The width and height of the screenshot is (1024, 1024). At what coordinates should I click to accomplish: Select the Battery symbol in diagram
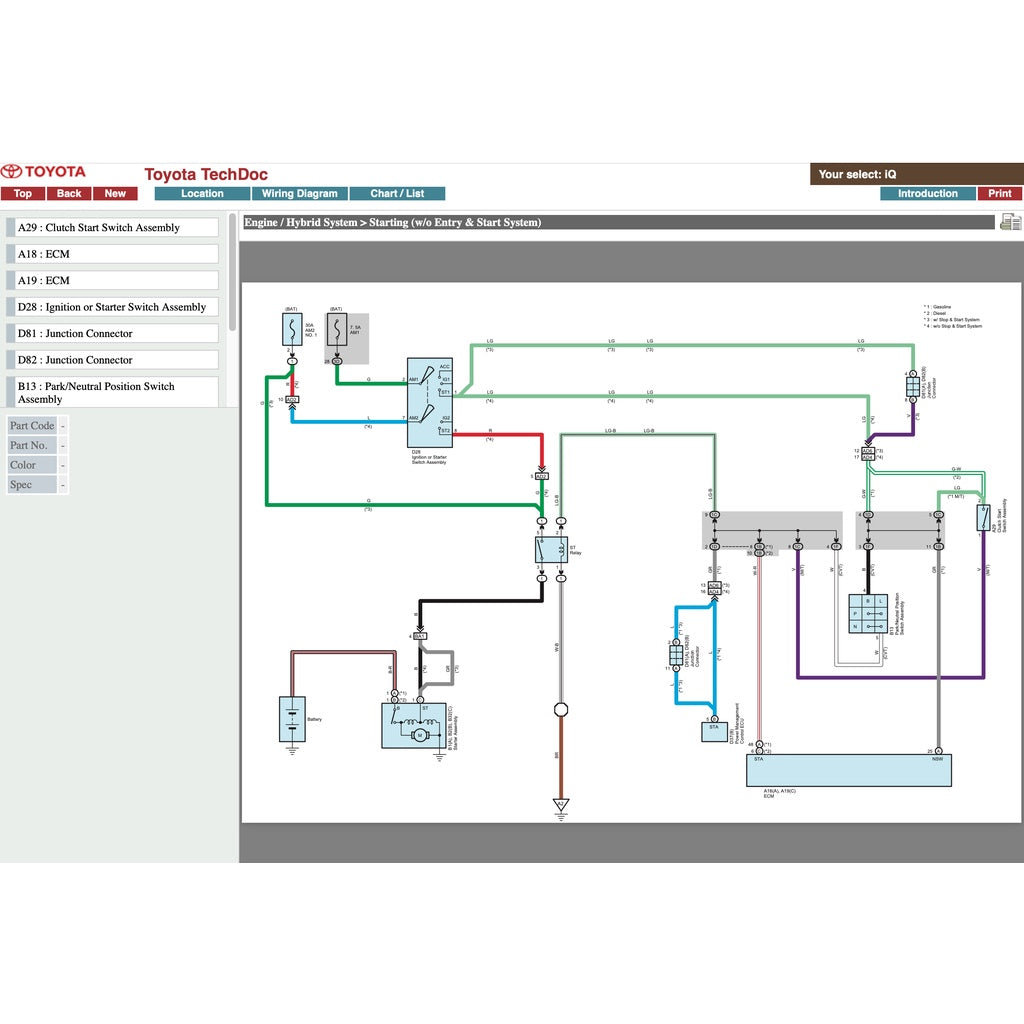tap(292, 719)
